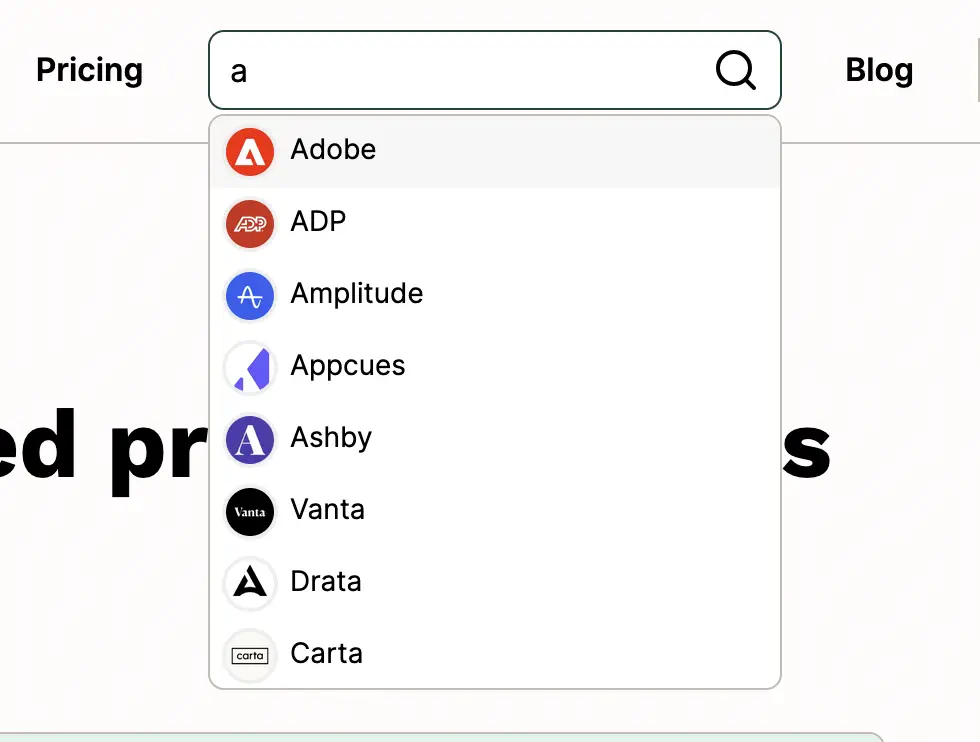This screenshot has height=742, width=980.
Task: Click the Drata logo icon
Action: click(x=250, y=584)
